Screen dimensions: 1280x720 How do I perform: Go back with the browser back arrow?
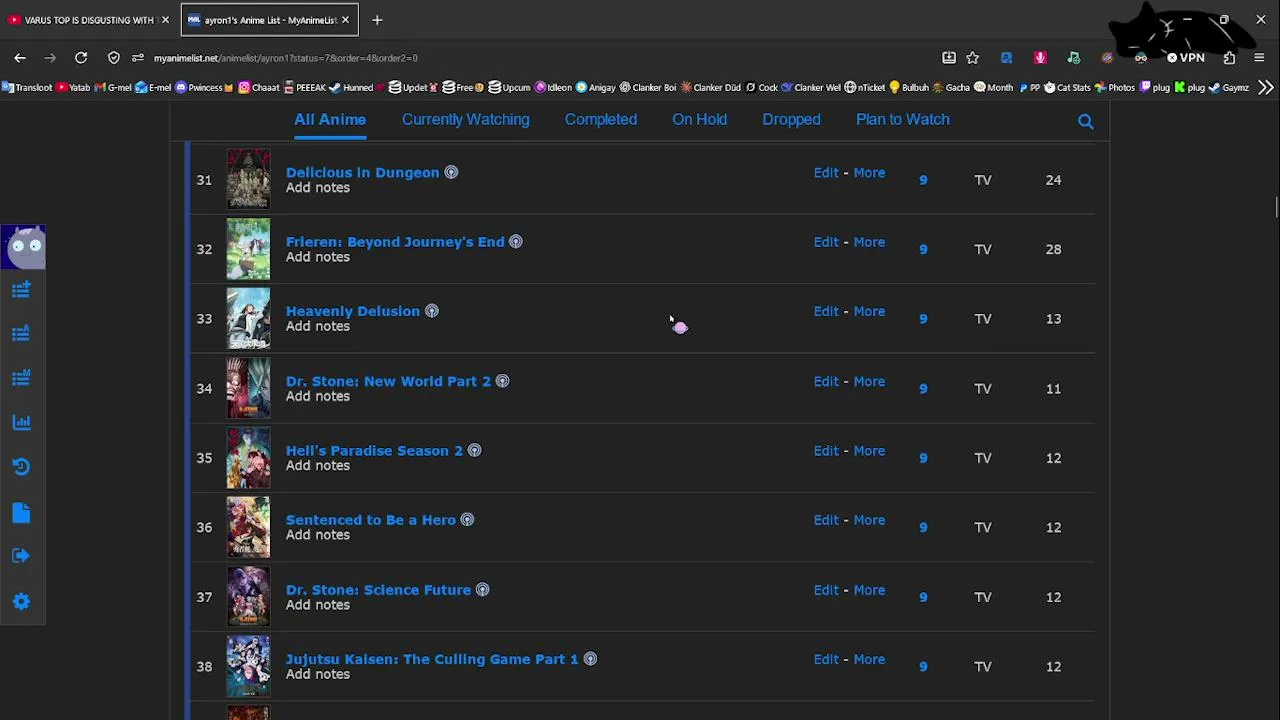(x=20, y=58)
